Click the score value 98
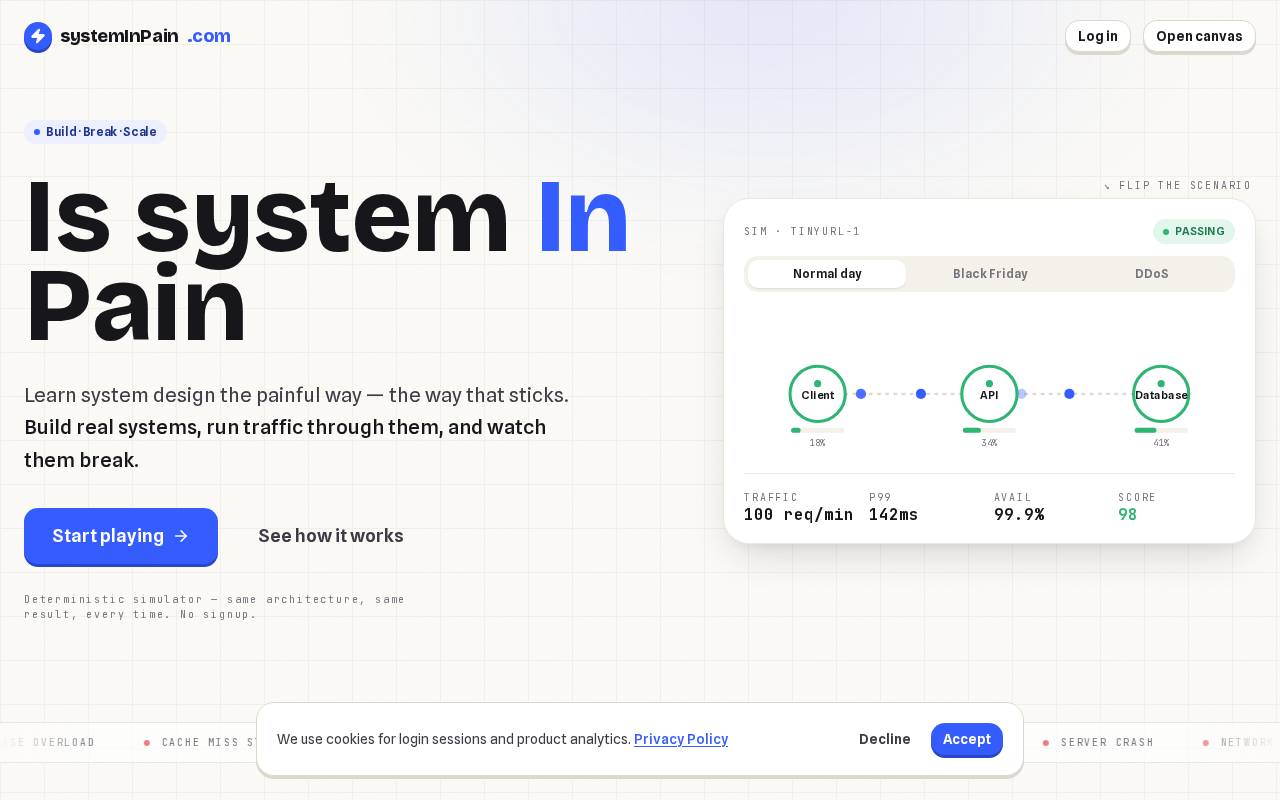The width and height of the screenshot is (1280, 800). point(1128,515)
